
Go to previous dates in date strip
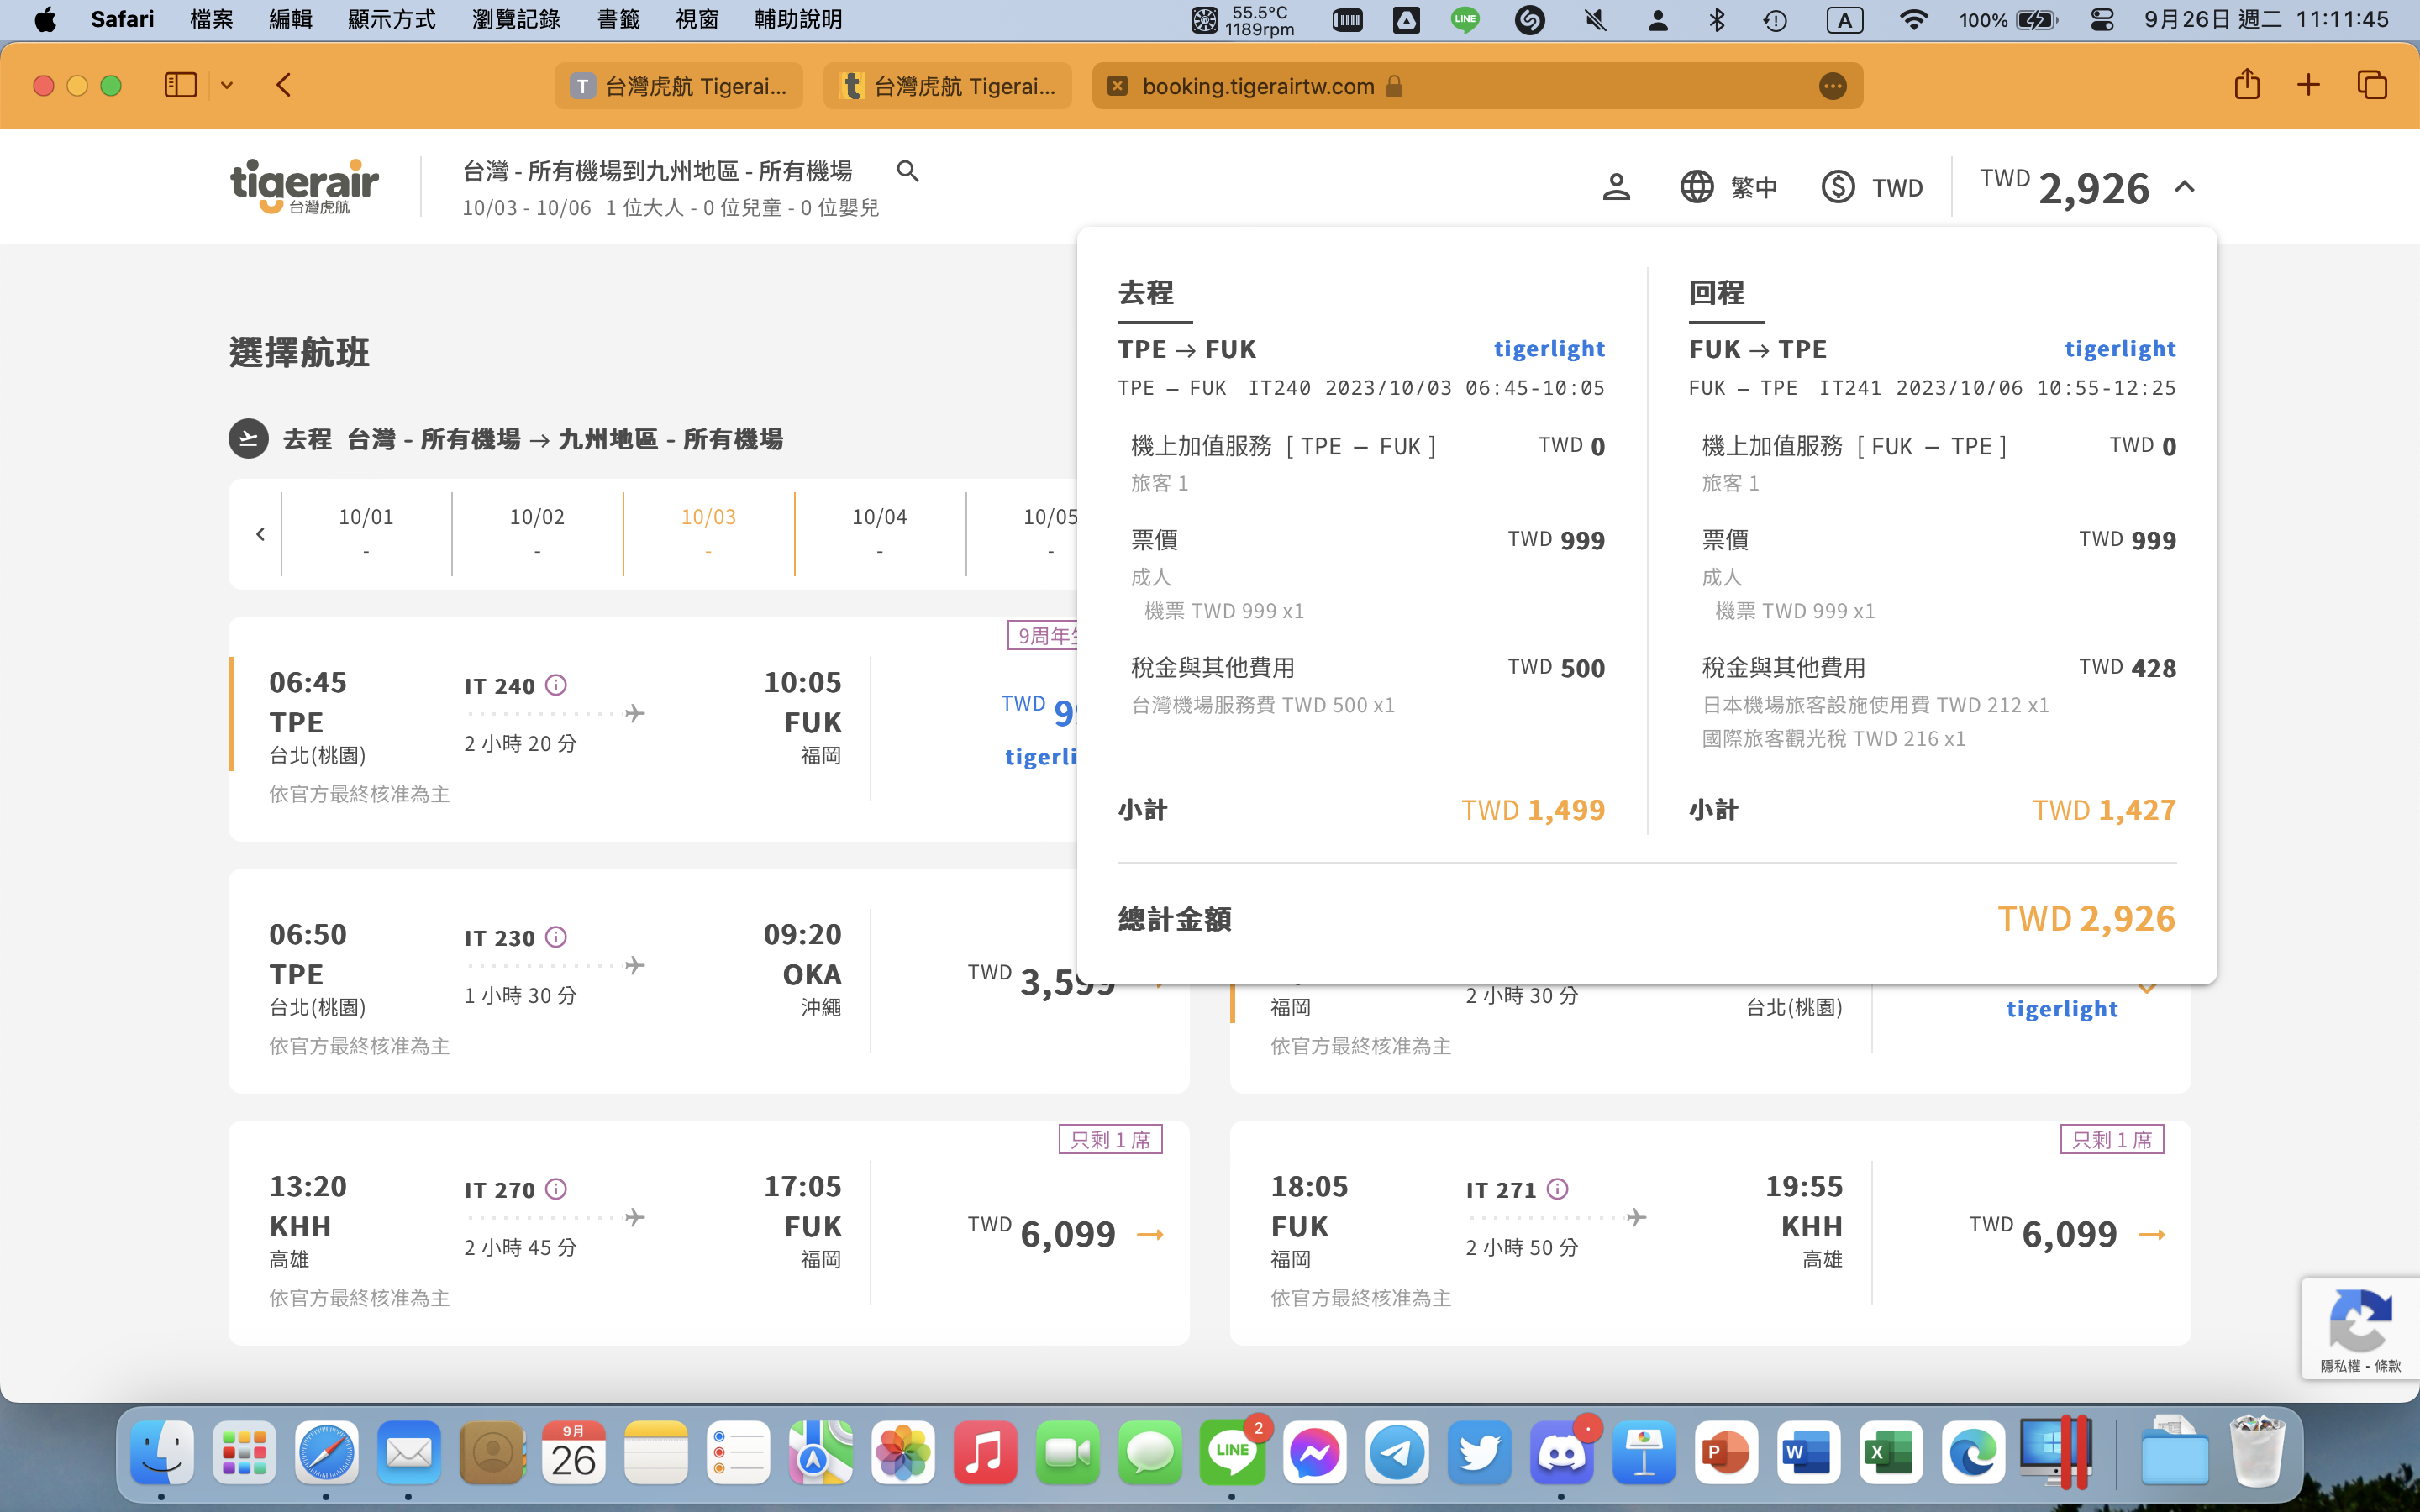[260, 534]
